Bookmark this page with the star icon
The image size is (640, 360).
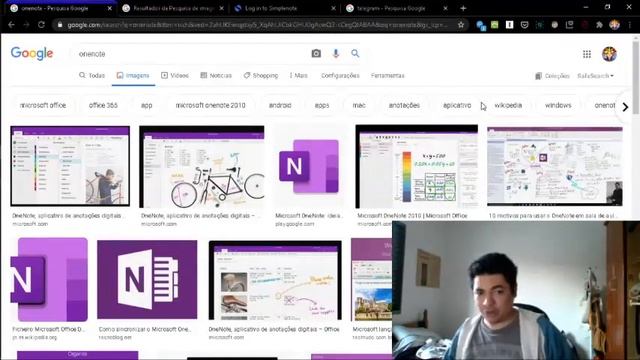461,25
